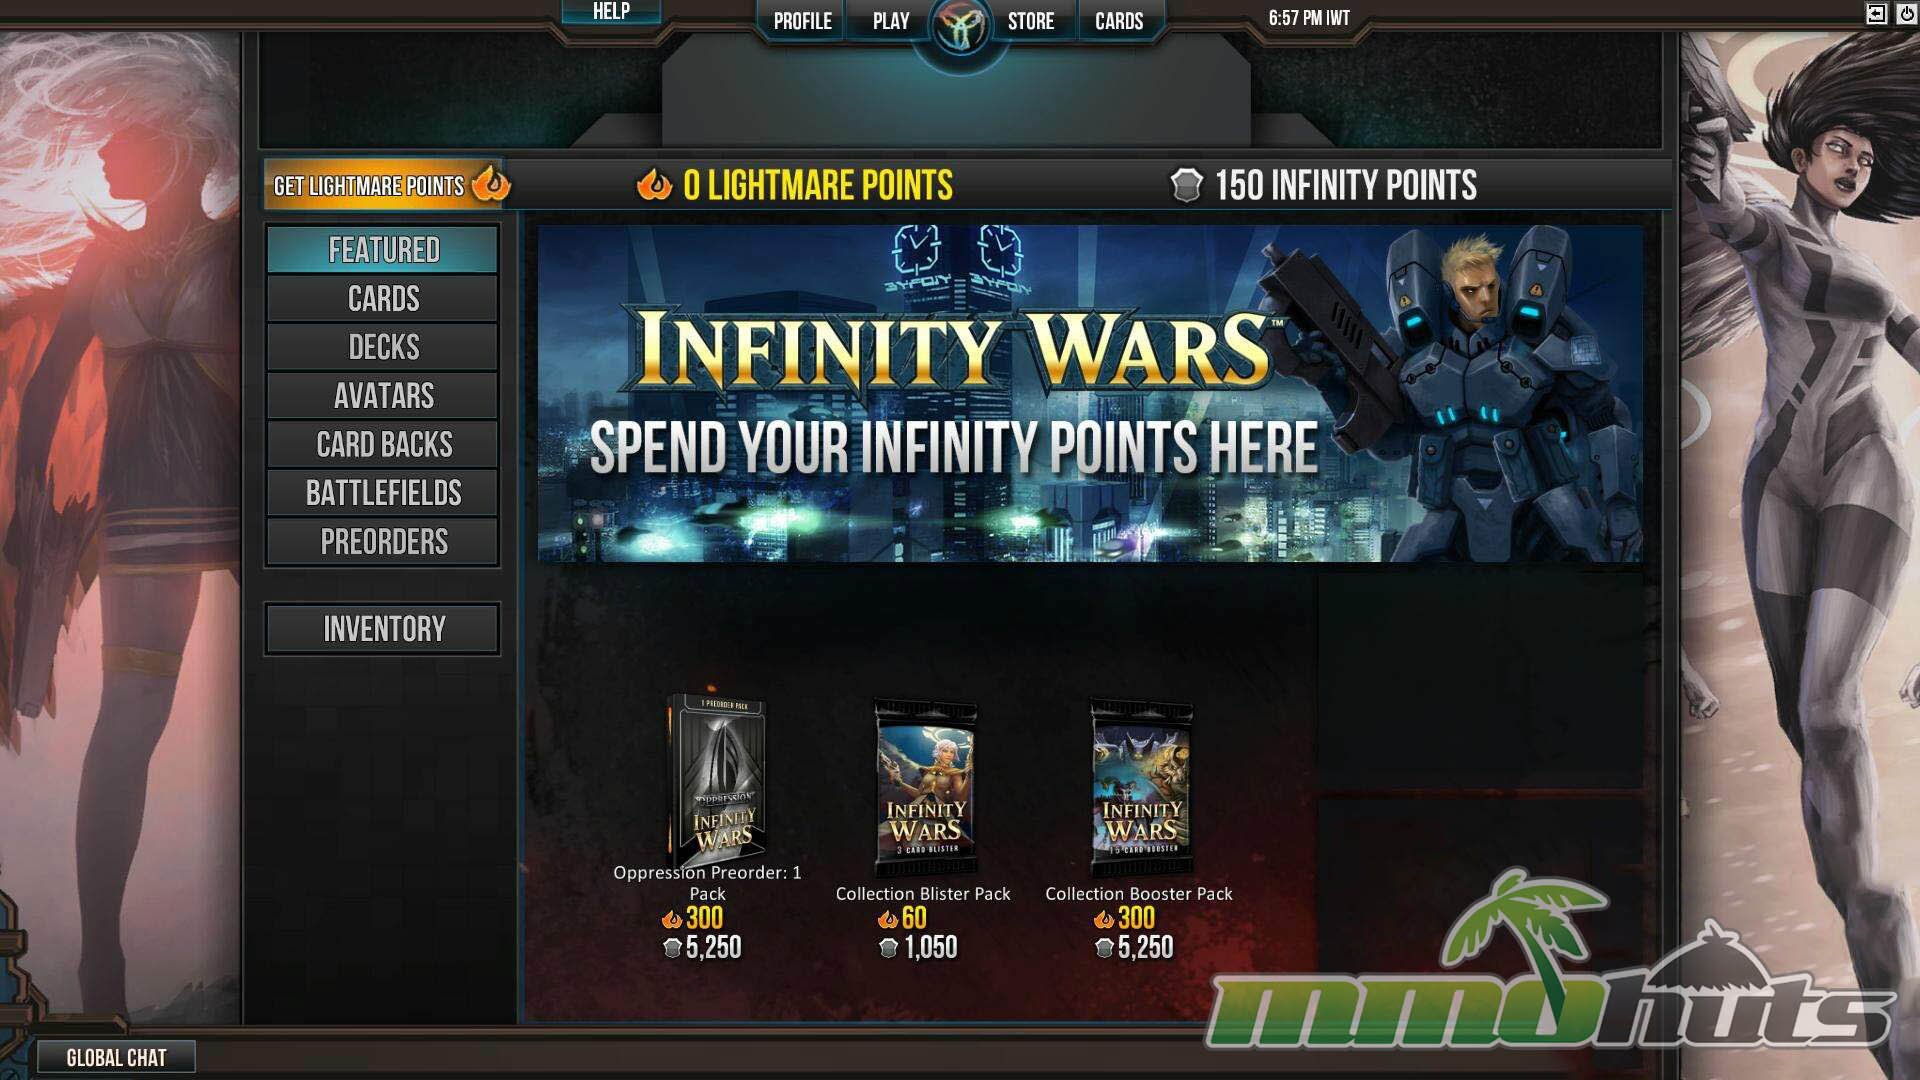Select the Collection Booster Pack image
1920x1080 pixels.
(1141, 786)
